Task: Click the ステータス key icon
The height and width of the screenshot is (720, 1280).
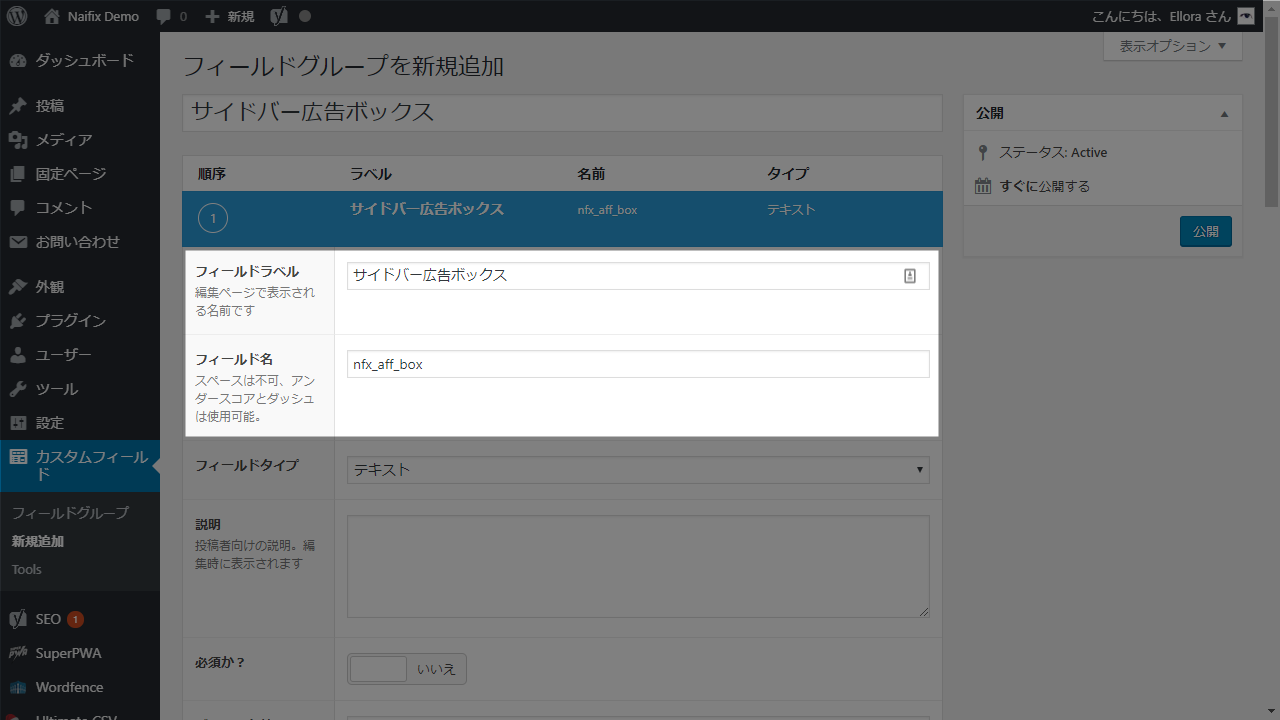Action: coord(983,153)
